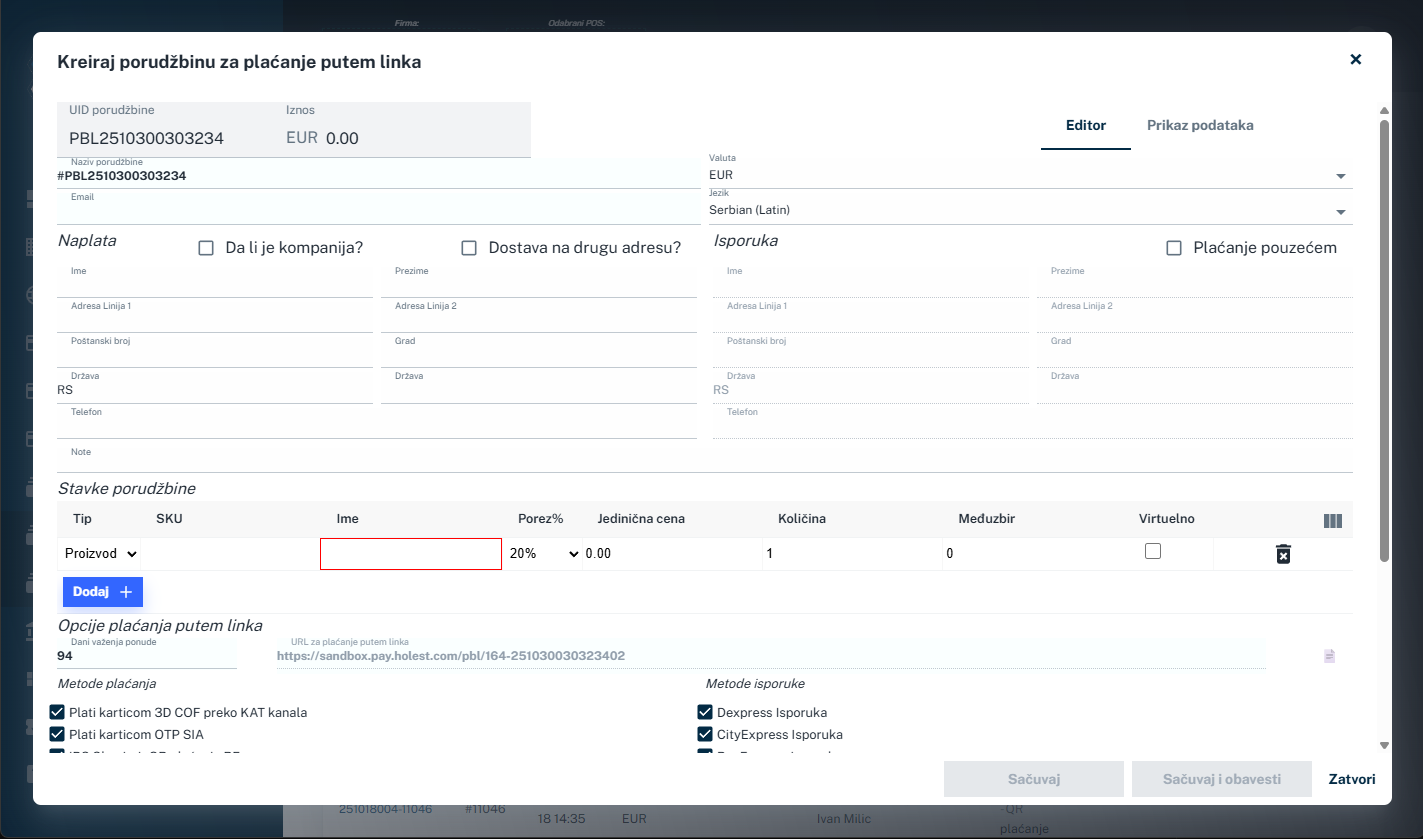Click the red-highlighted Ime field in the item row
This screenshot has width=1423, height=839.
(410, 553)
